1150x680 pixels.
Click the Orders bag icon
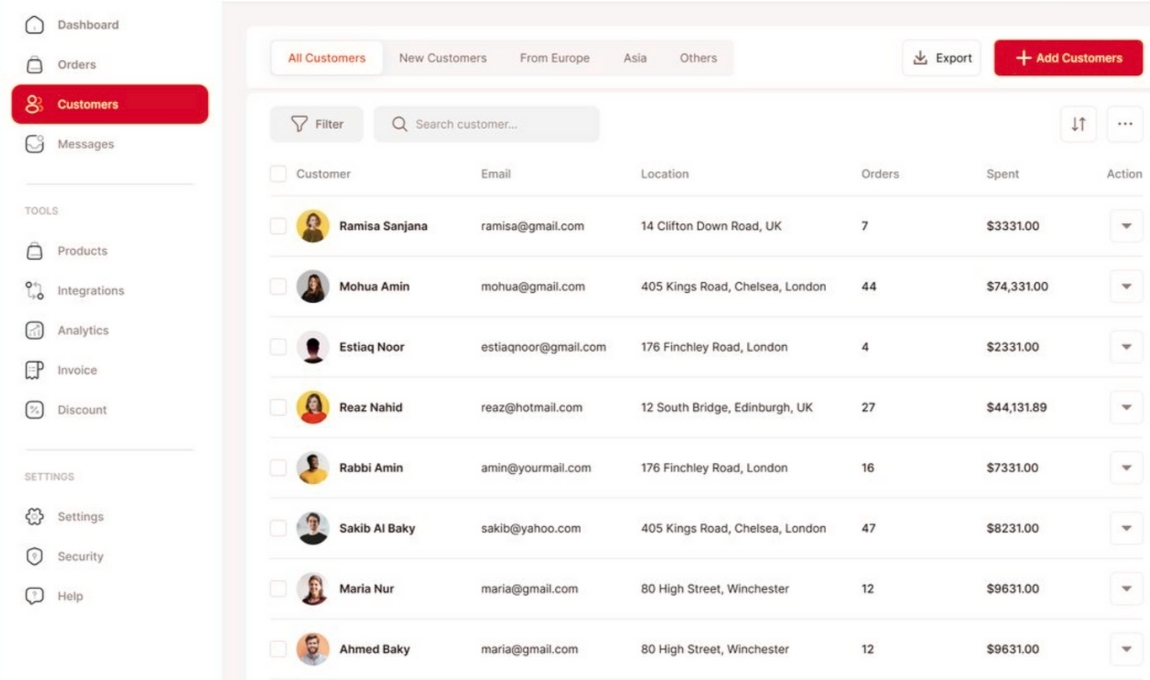34,65
